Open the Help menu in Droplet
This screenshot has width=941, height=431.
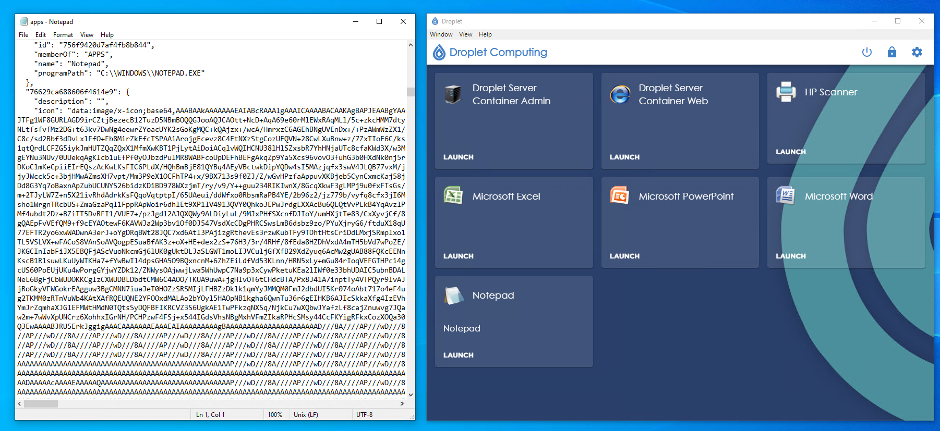[x=486, y=34]
